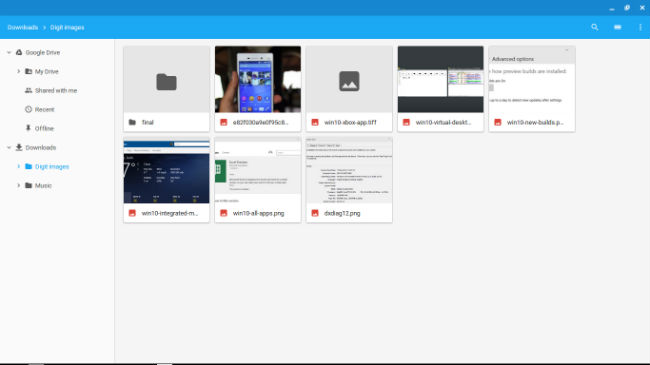The width and height of the screenshot is (650, 365).
Task: Click the win10-integrated-m file name
Action: pyautogui.click(x=170, y=213)
